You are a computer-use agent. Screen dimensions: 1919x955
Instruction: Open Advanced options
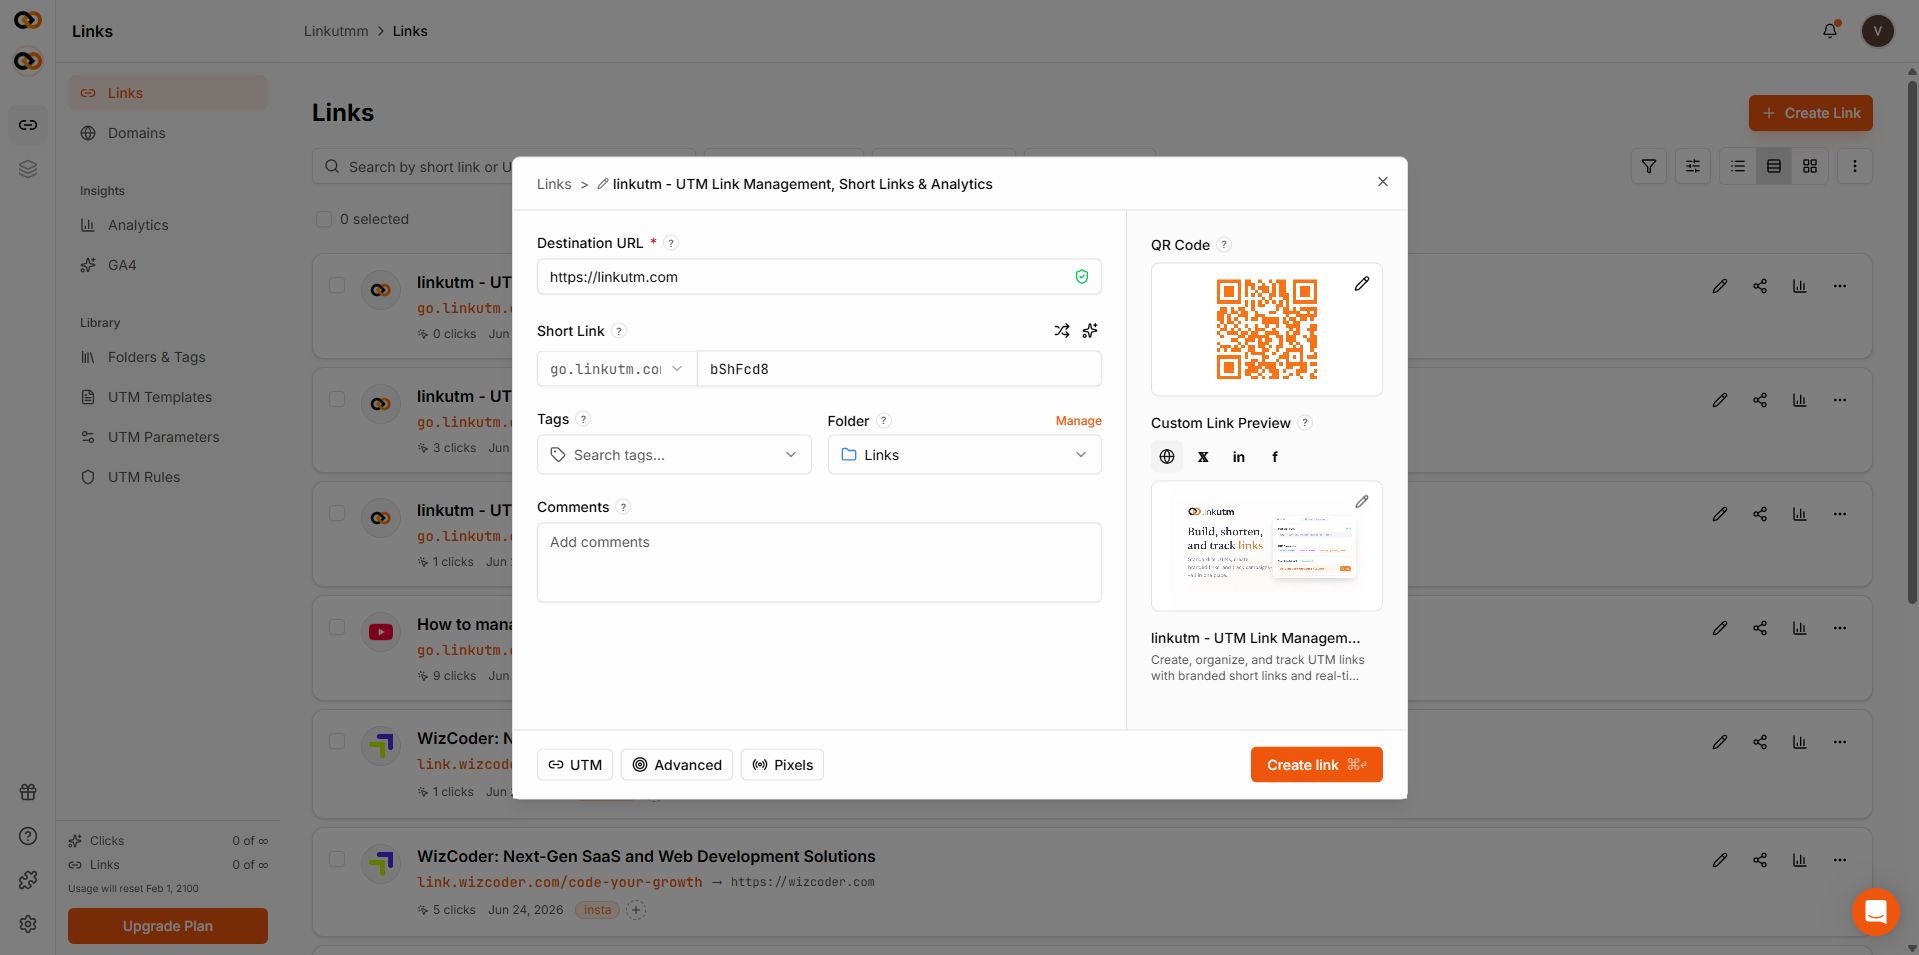[x=677, y=765]
